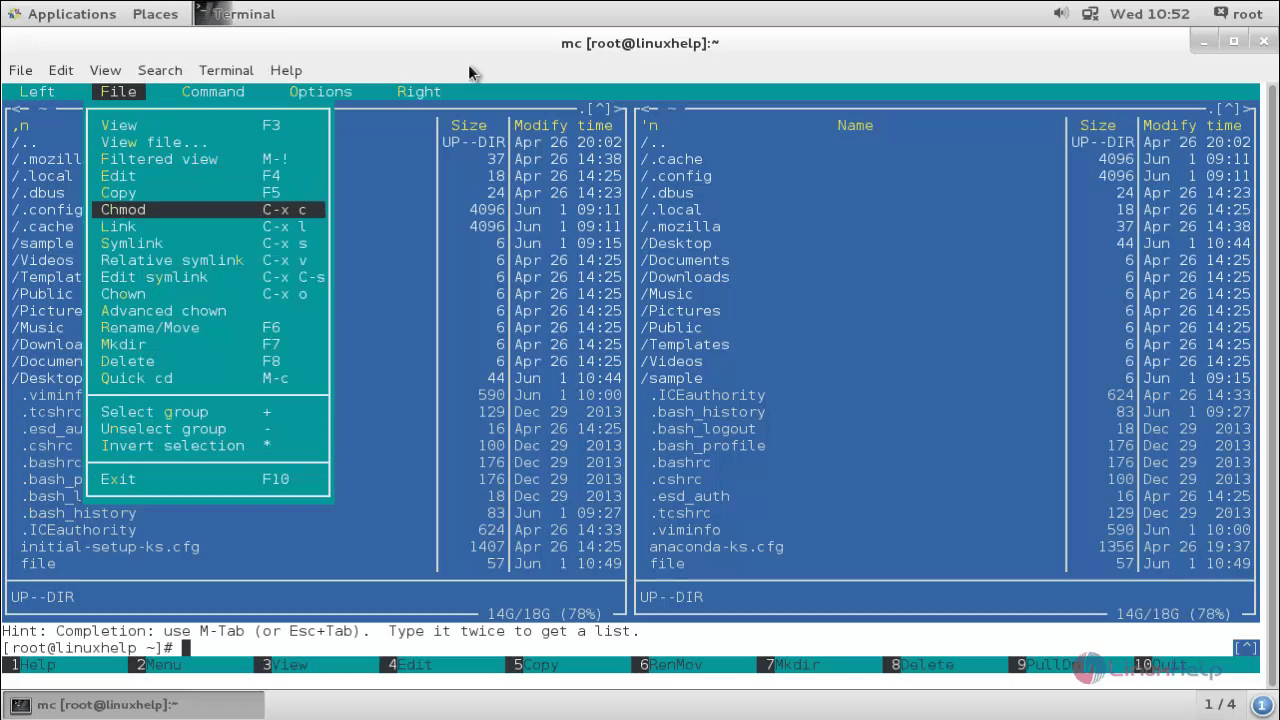Open Applications in the top panel
Screen dimensions: 1280x720
pos(72,14)
